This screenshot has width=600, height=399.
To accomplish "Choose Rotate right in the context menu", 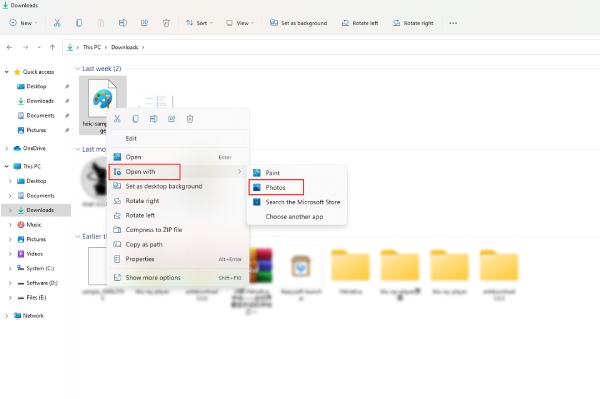I will click(x=178, y=201).
